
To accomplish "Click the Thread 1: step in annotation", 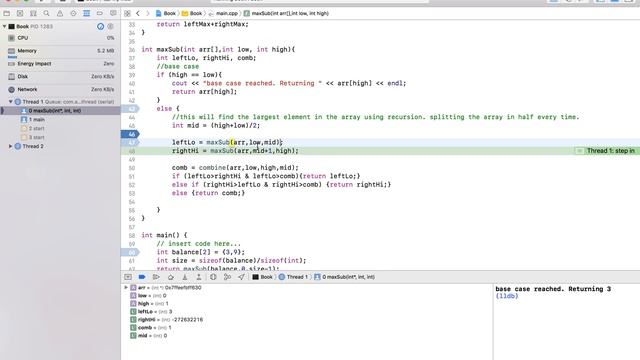I will point(606,151).
